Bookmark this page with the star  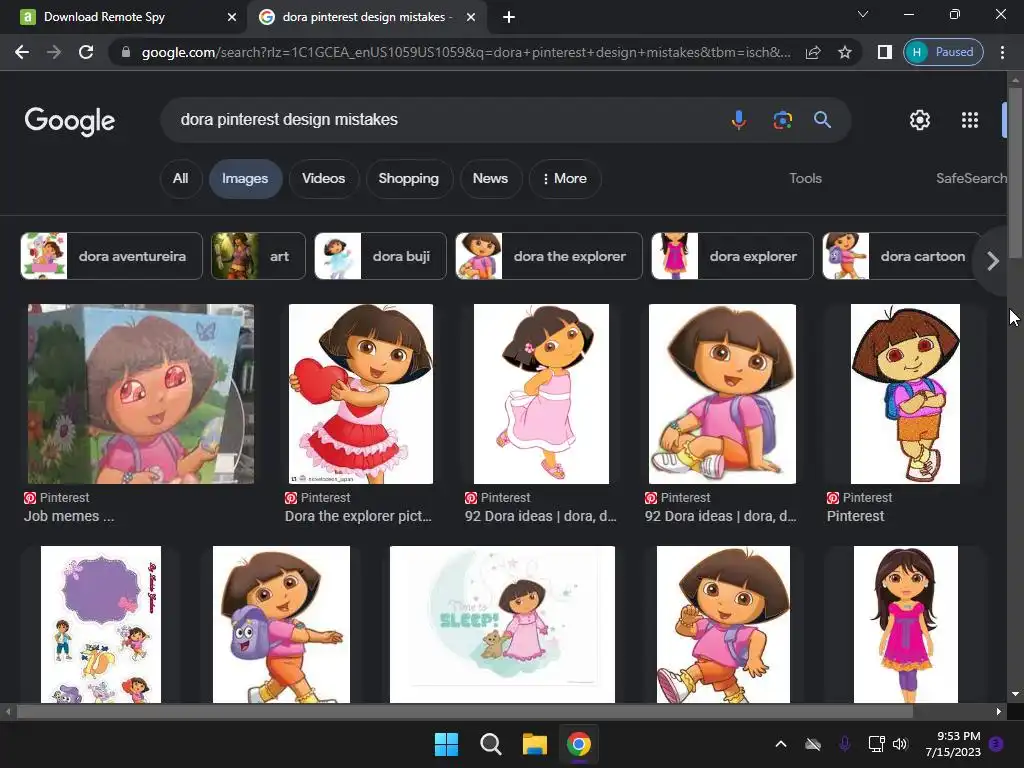click(x=845, y=52)
